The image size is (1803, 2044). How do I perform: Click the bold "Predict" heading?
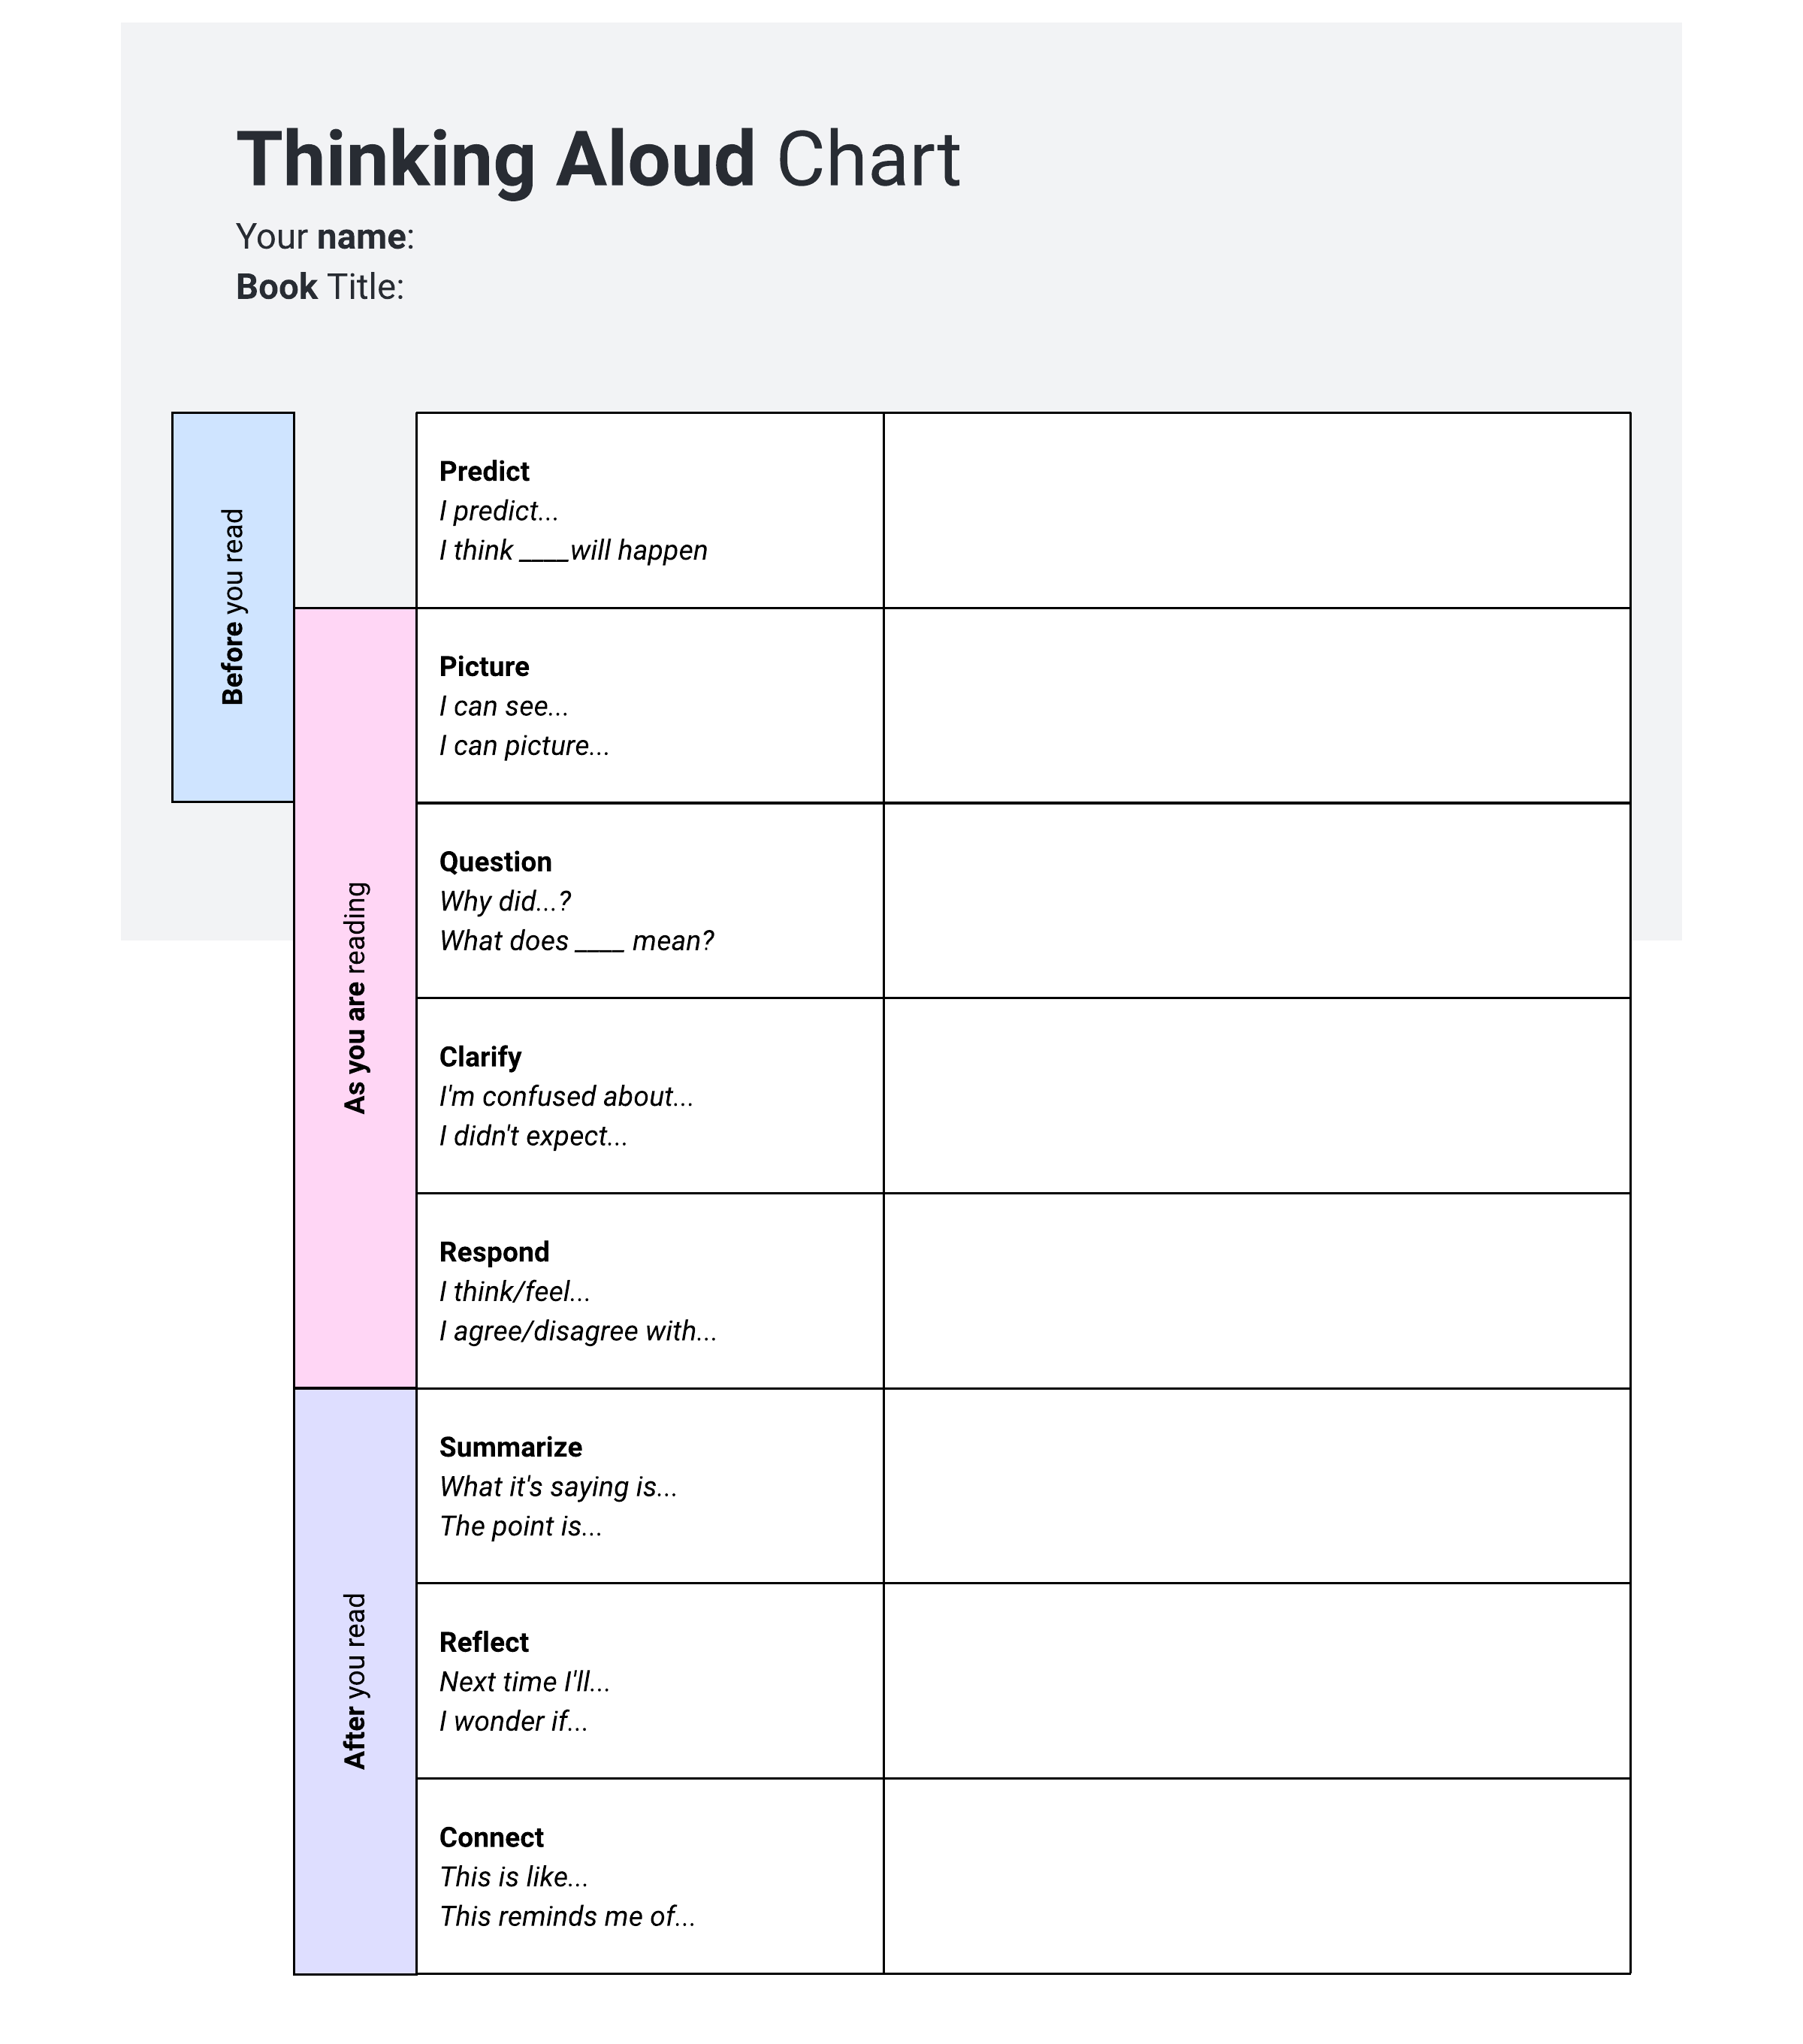point(484,471)
